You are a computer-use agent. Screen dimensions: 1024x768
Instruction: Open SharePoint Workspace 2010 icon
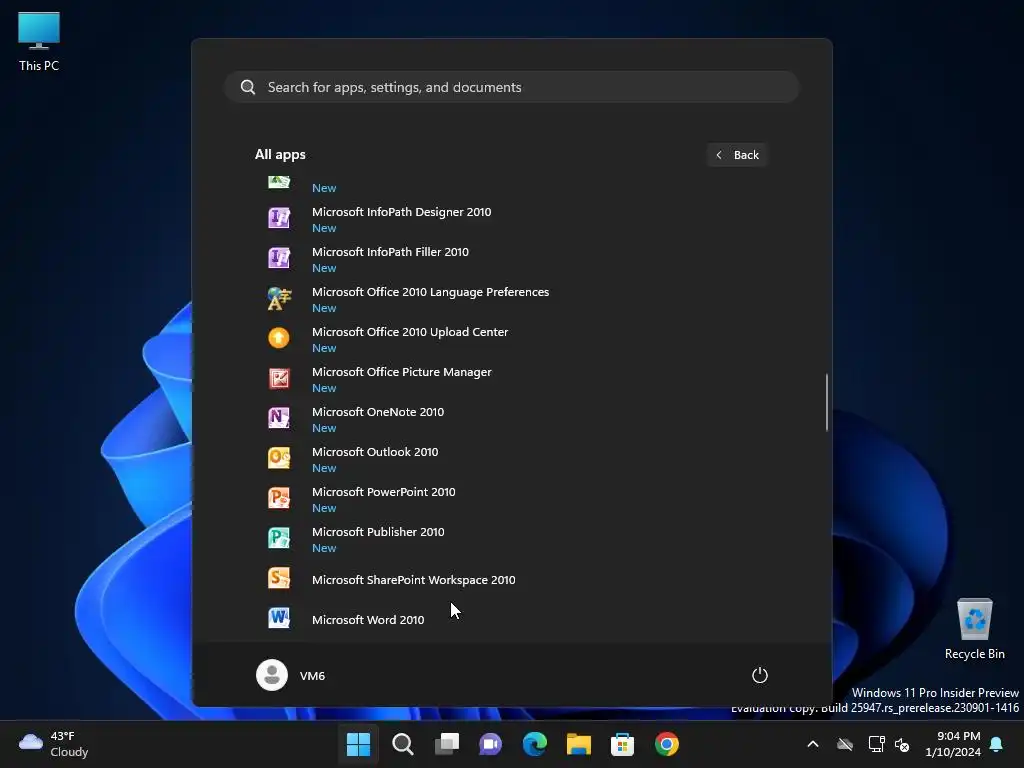click(279, 579)
